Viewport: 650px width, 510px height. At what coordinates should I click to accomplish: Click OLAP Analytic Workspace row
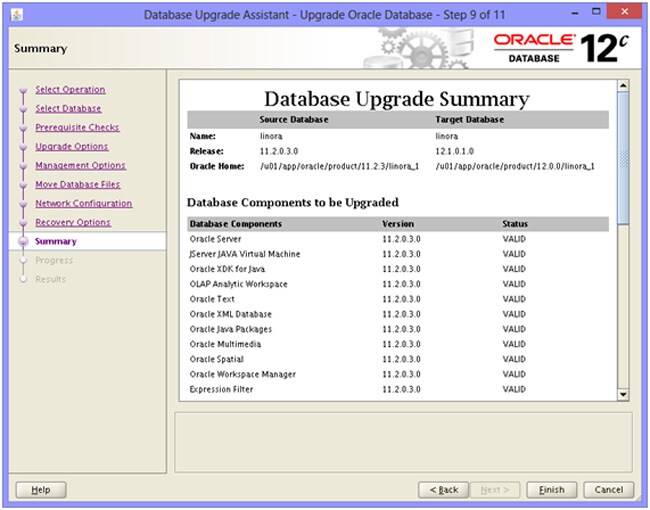tap(398, 284)
